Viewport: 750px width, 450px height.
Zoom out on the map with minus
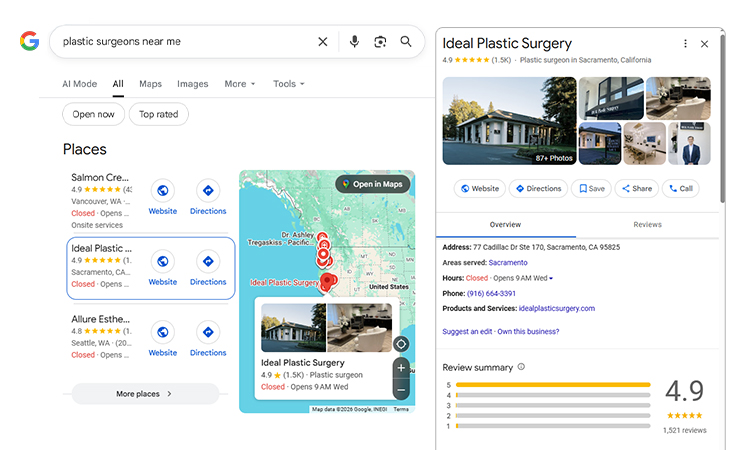(401, 390)
